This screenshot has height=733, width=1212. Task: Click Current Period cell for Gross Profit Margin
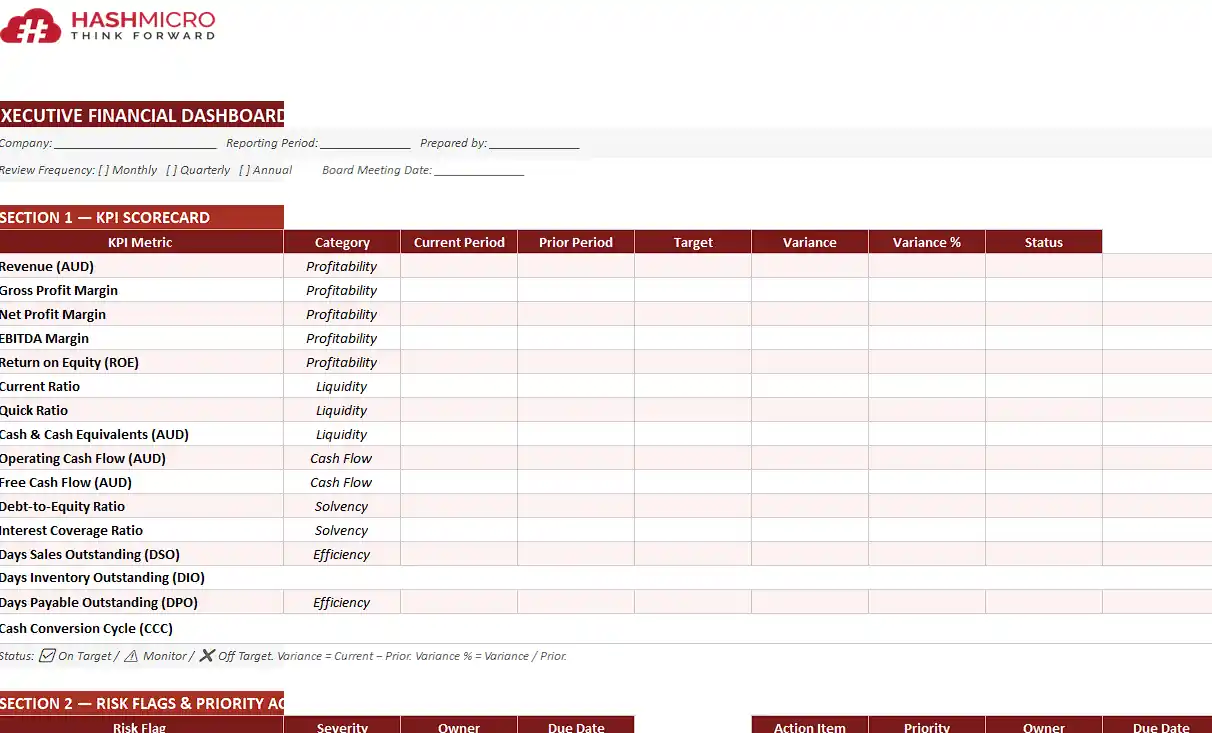click(x=458, y=290)
